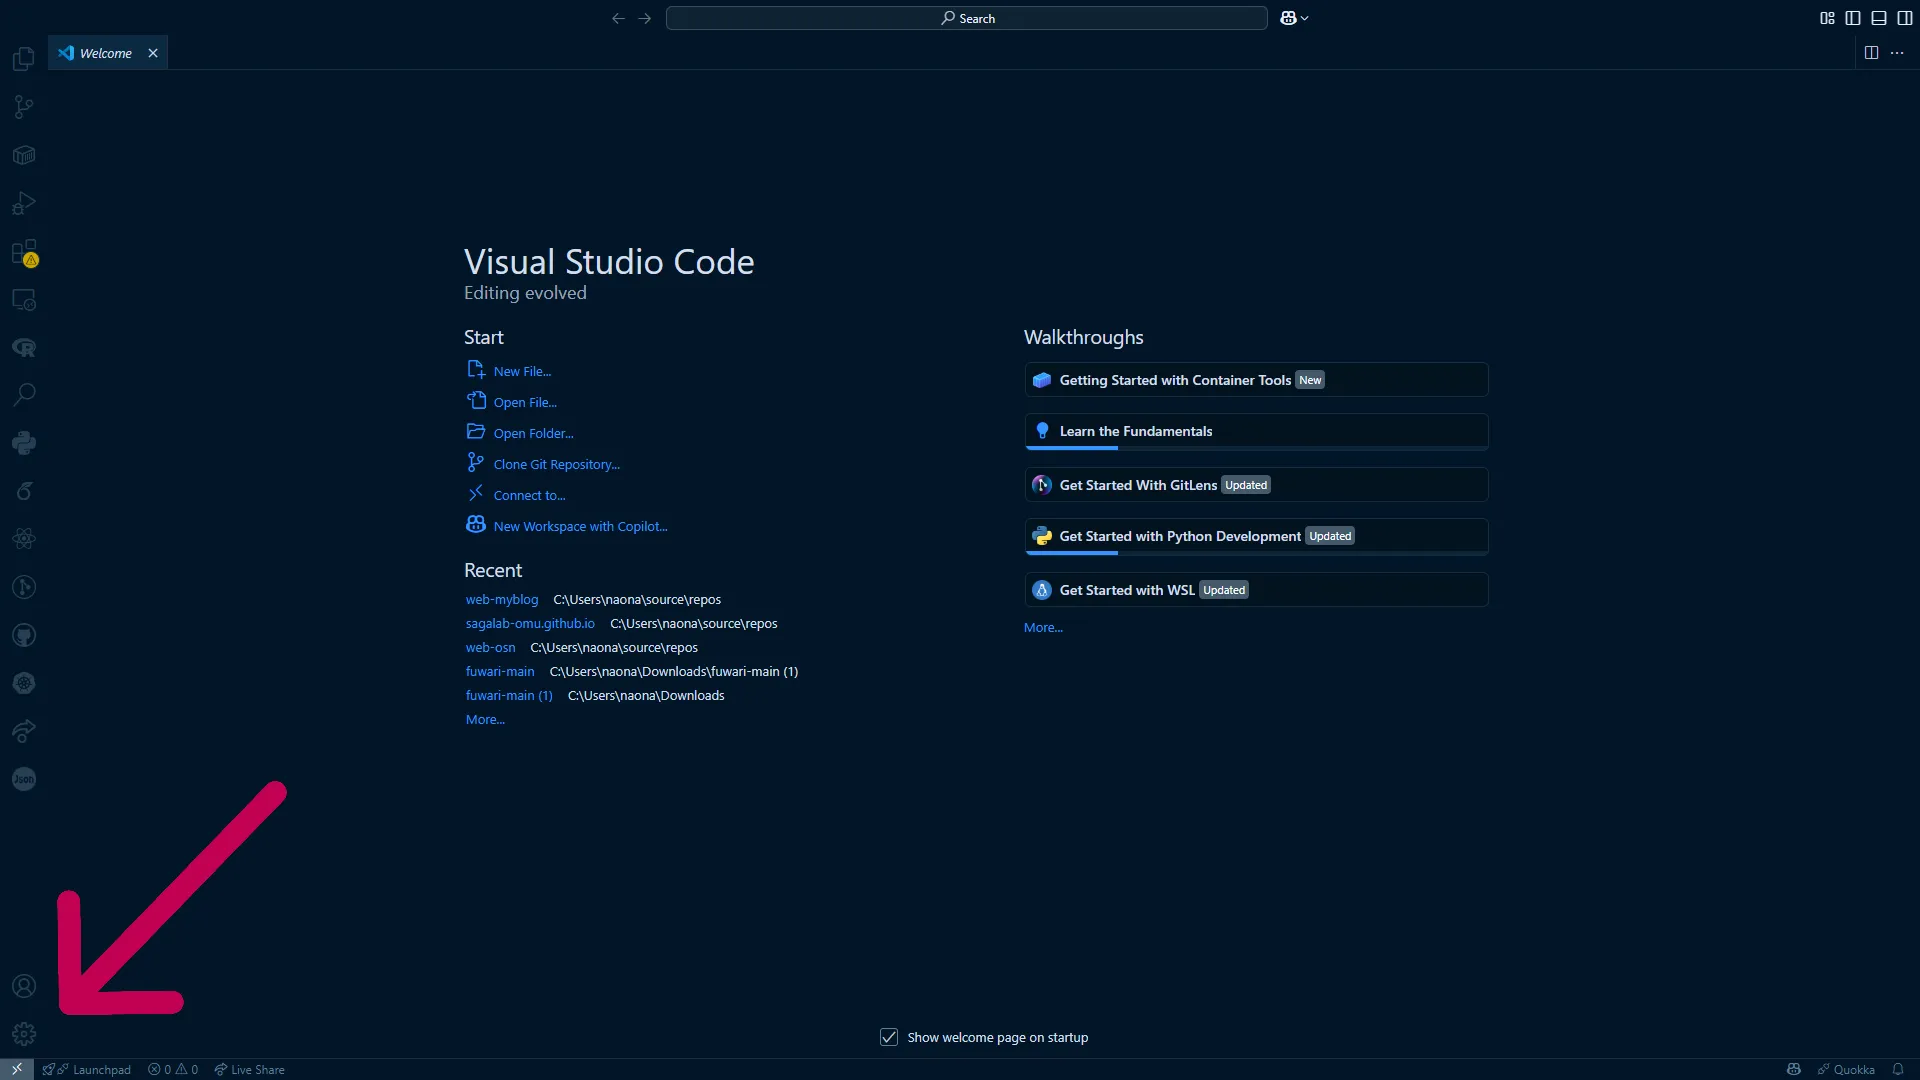Open the Run and Debug view

(24, 204)
